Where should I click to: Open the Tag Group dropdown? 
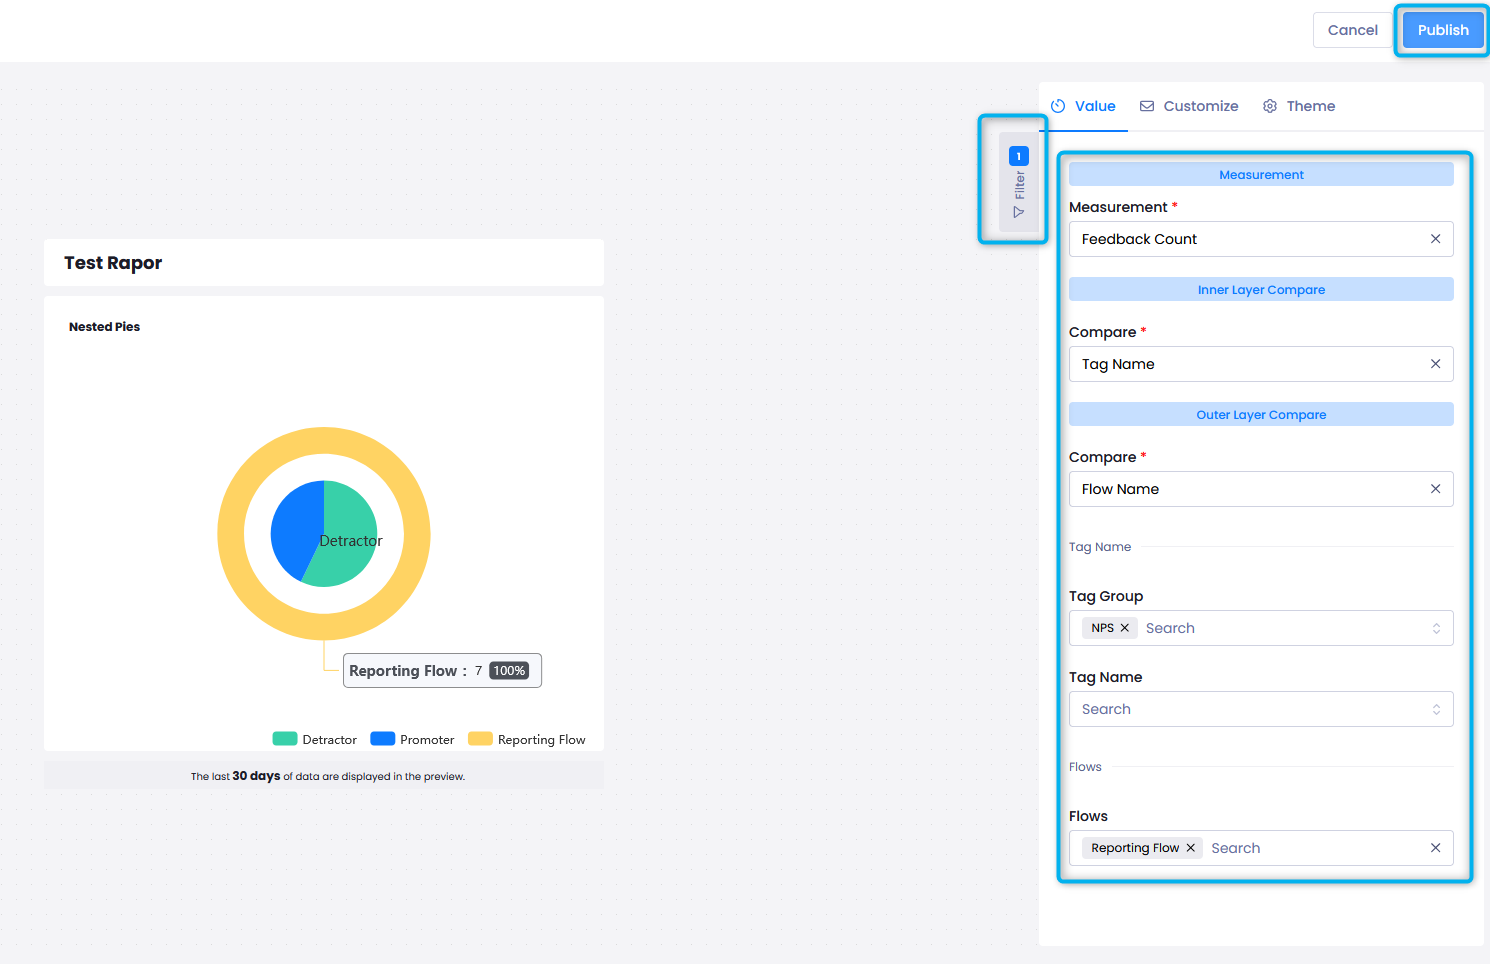coord(1437,628)
